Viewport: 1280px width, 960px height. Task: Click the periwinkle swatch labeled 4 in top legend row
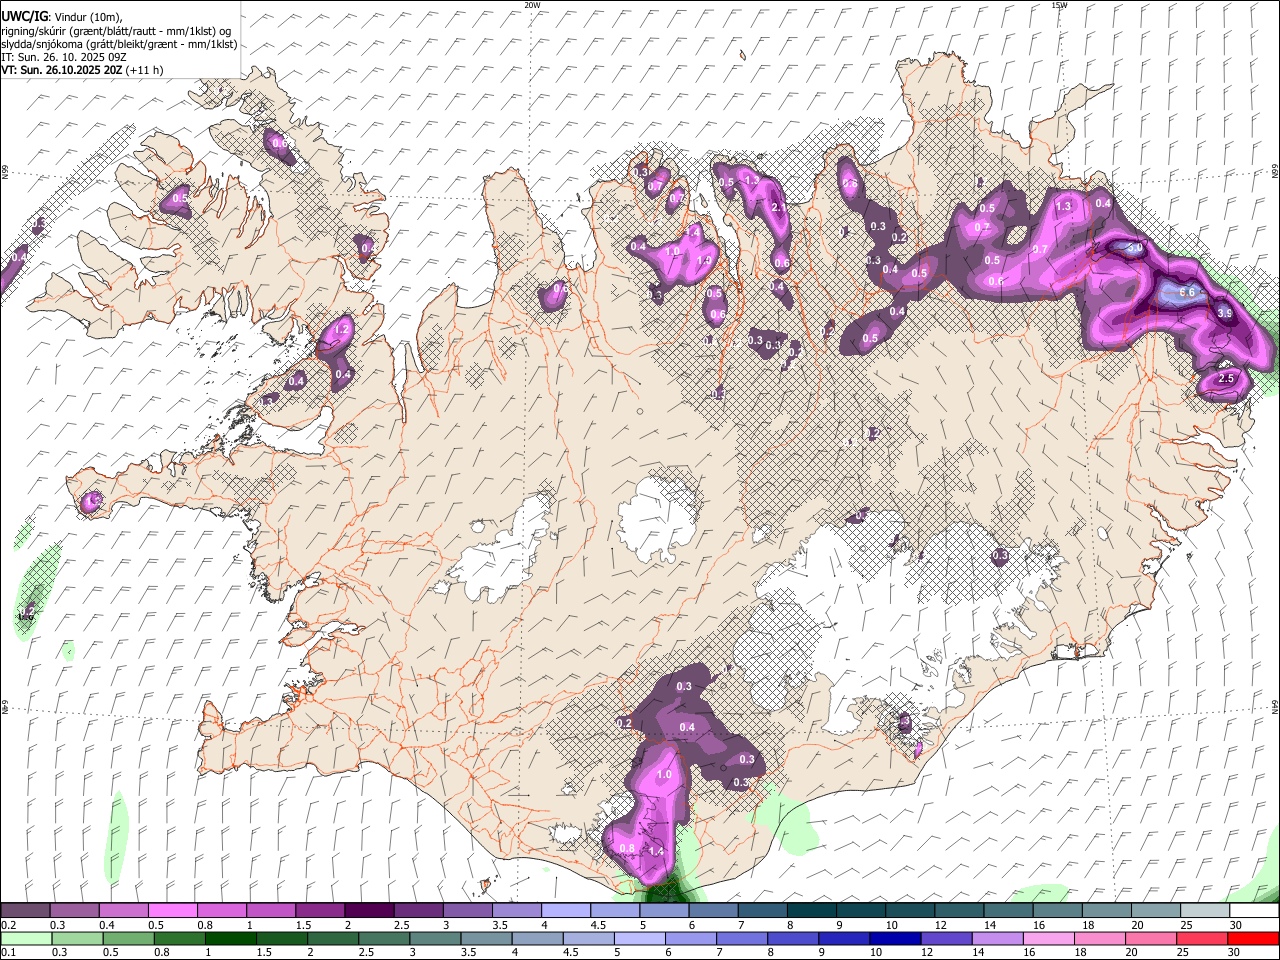(x=565, y=910)
